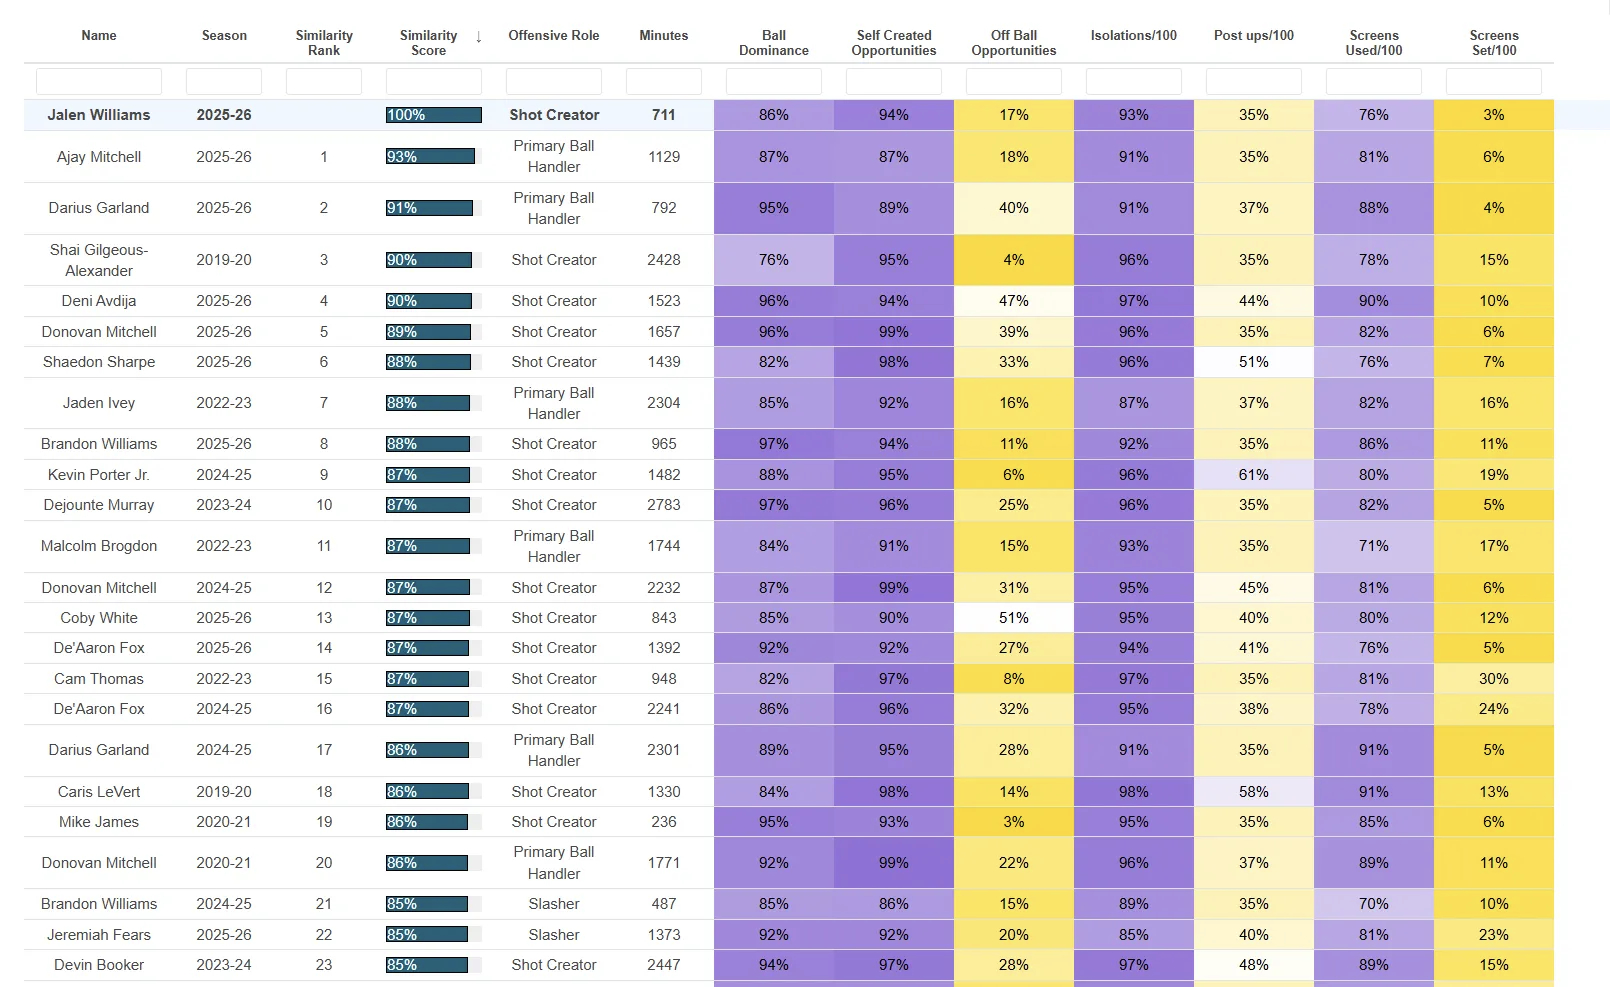Focus the Name filter input box
Image resolution: width=1610 pixels, height=987 pixels.
[x=99, y=82]
